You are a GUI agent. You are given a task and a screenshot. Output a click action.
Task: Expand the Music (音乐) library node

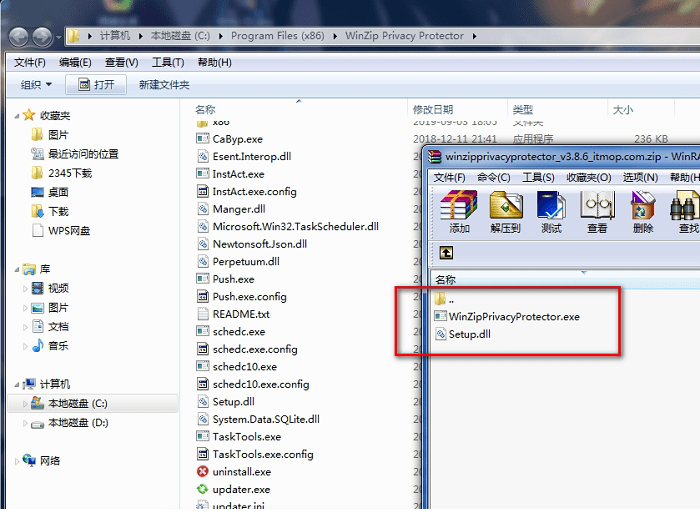coord(25,346)
